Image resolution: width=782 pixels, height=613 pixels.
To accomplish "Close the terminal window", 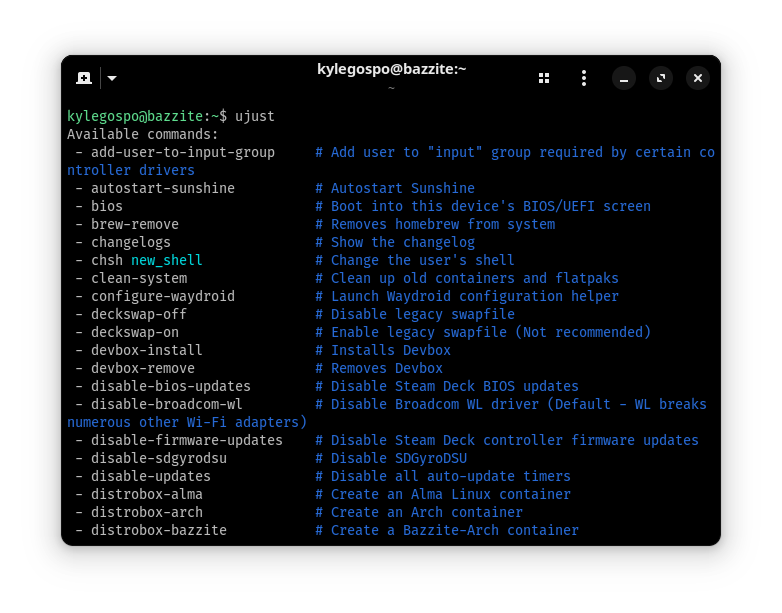I will 698,78.
